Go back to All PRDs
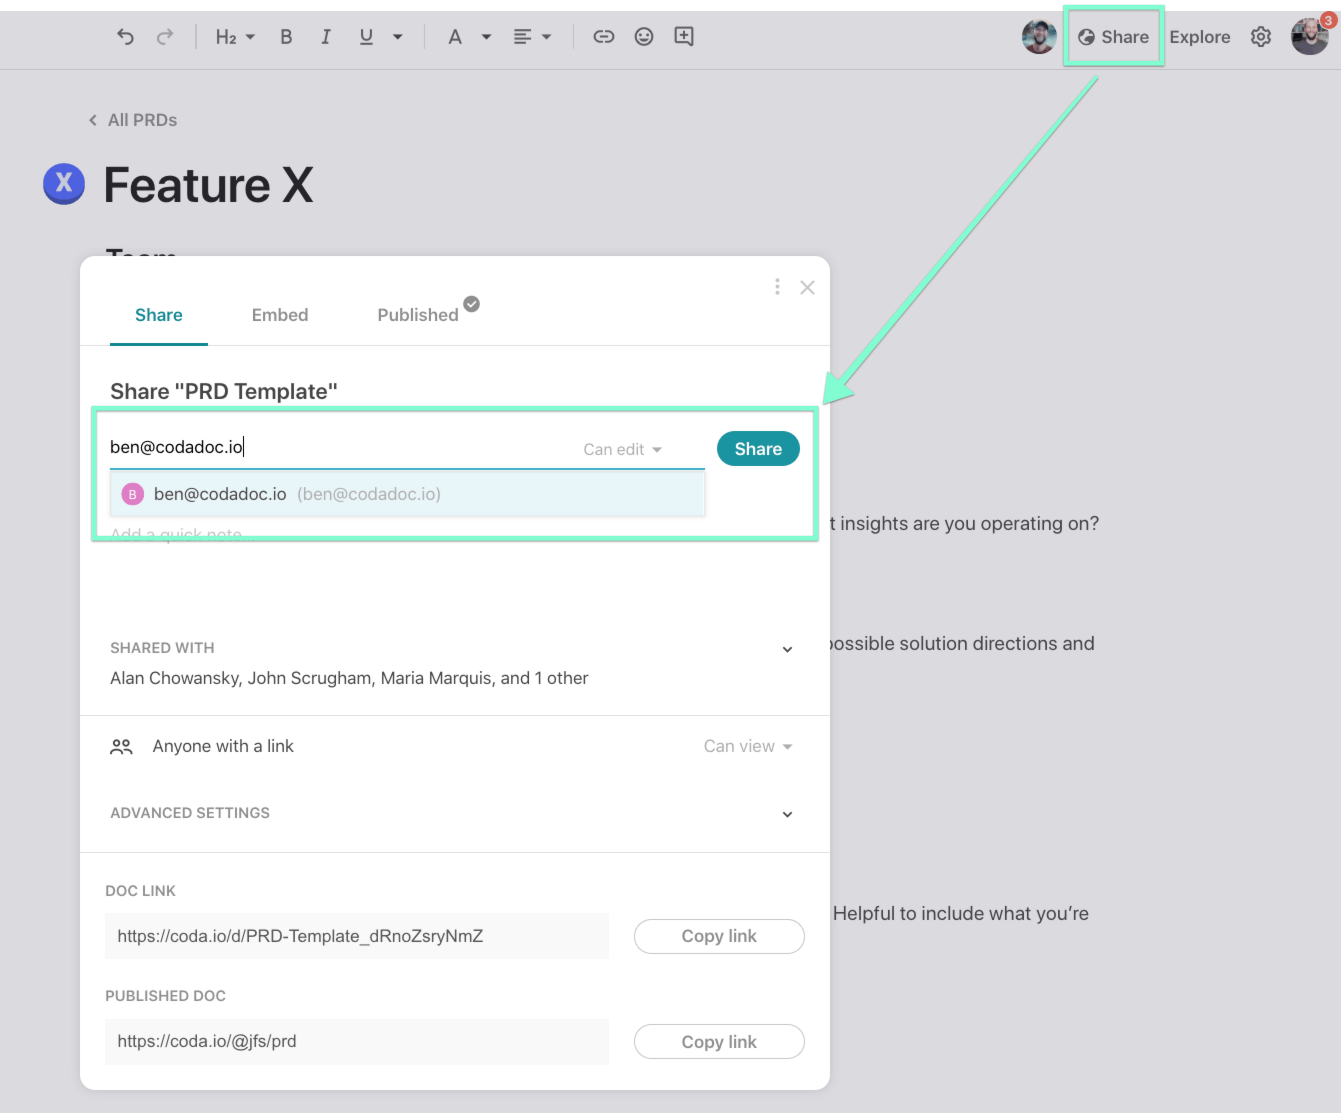 (133, 120)
